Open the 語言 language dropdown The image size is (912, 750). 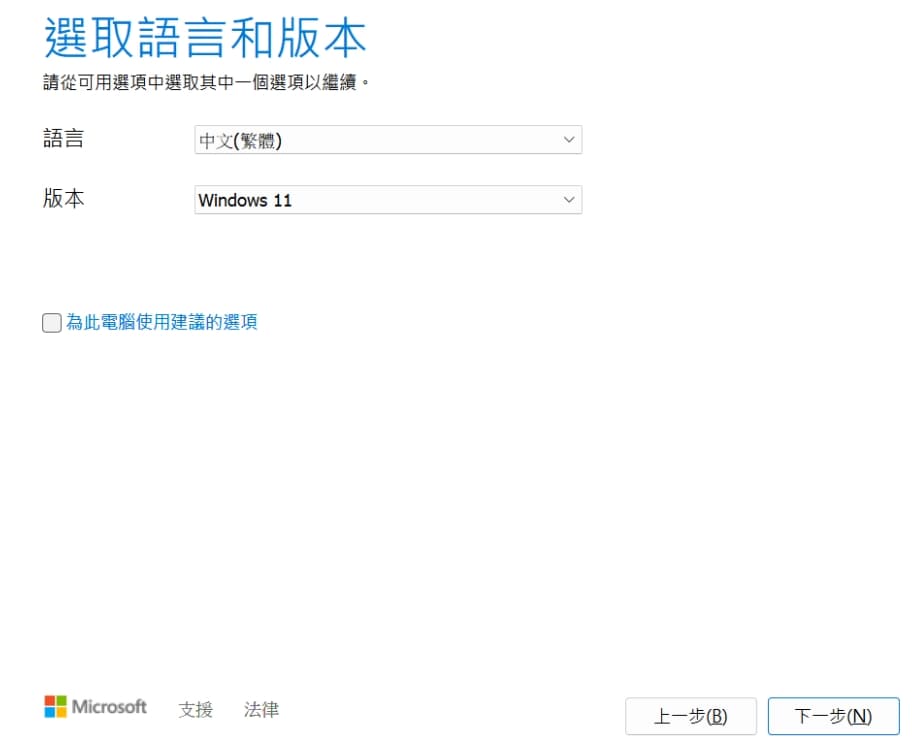point(388,140)
